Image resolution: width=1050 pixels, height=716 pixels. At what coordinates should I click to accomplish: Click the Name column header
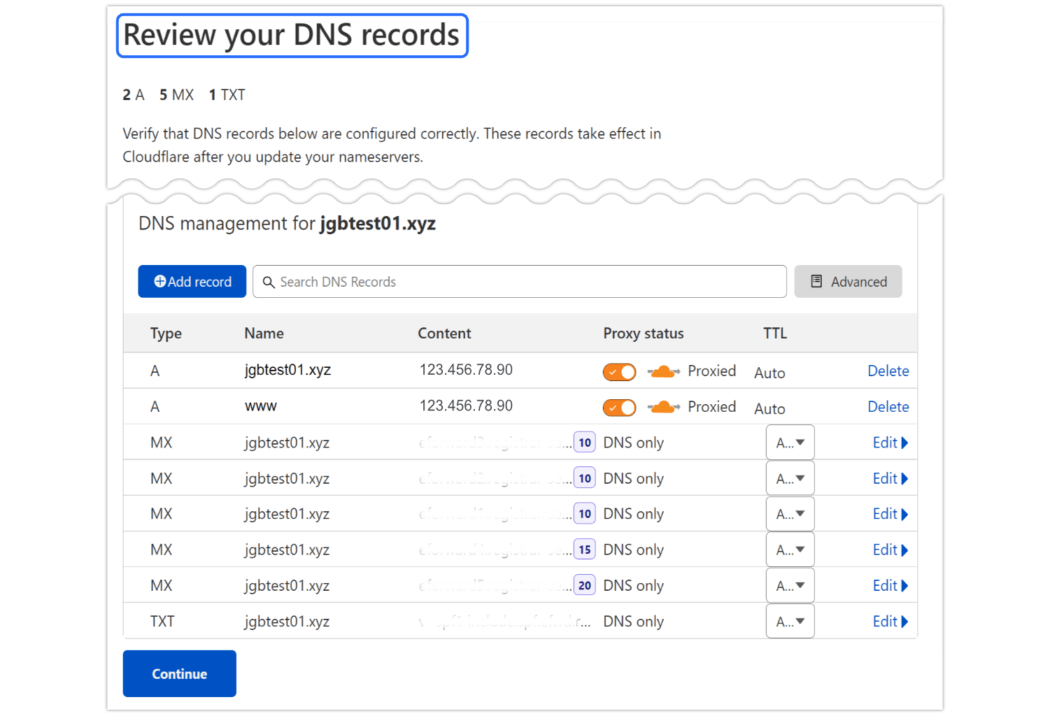[264, 334]
